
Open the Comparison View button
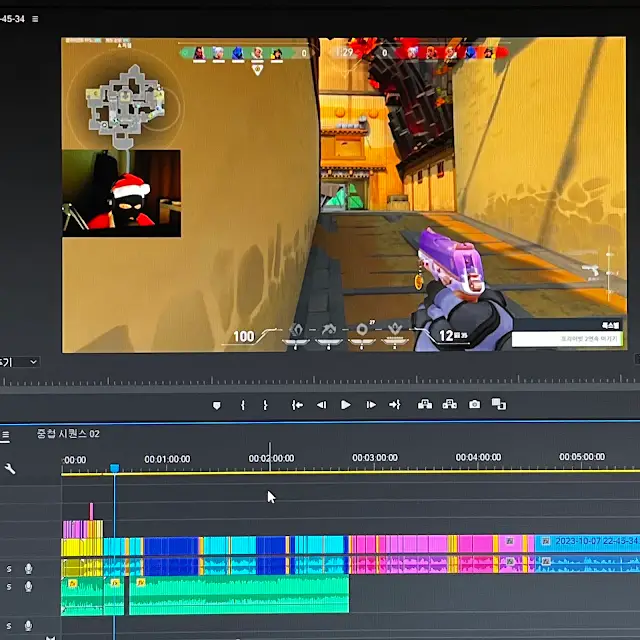coord(499,404)
